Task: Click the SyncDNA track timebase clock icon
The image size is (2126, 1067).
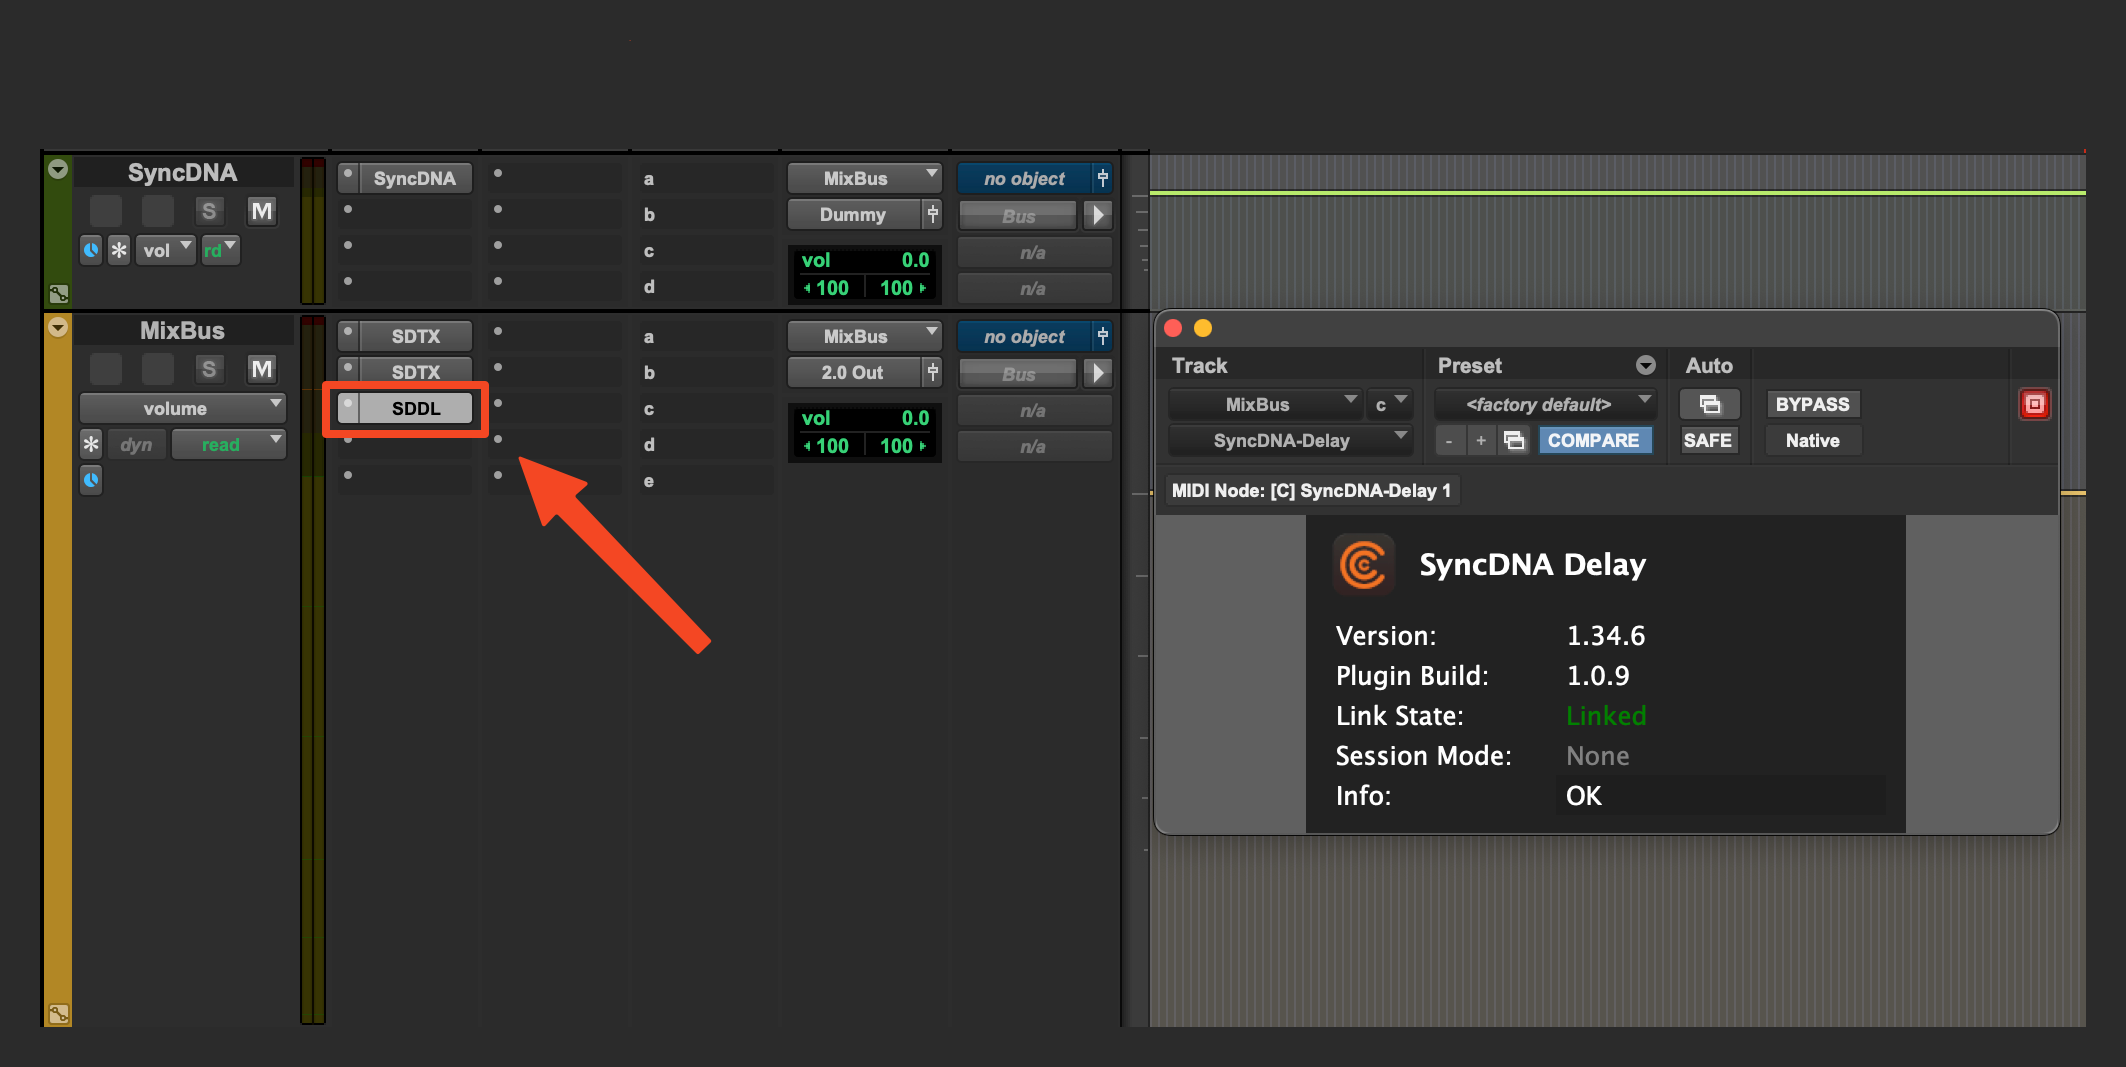Action: [x=91, y=250]
